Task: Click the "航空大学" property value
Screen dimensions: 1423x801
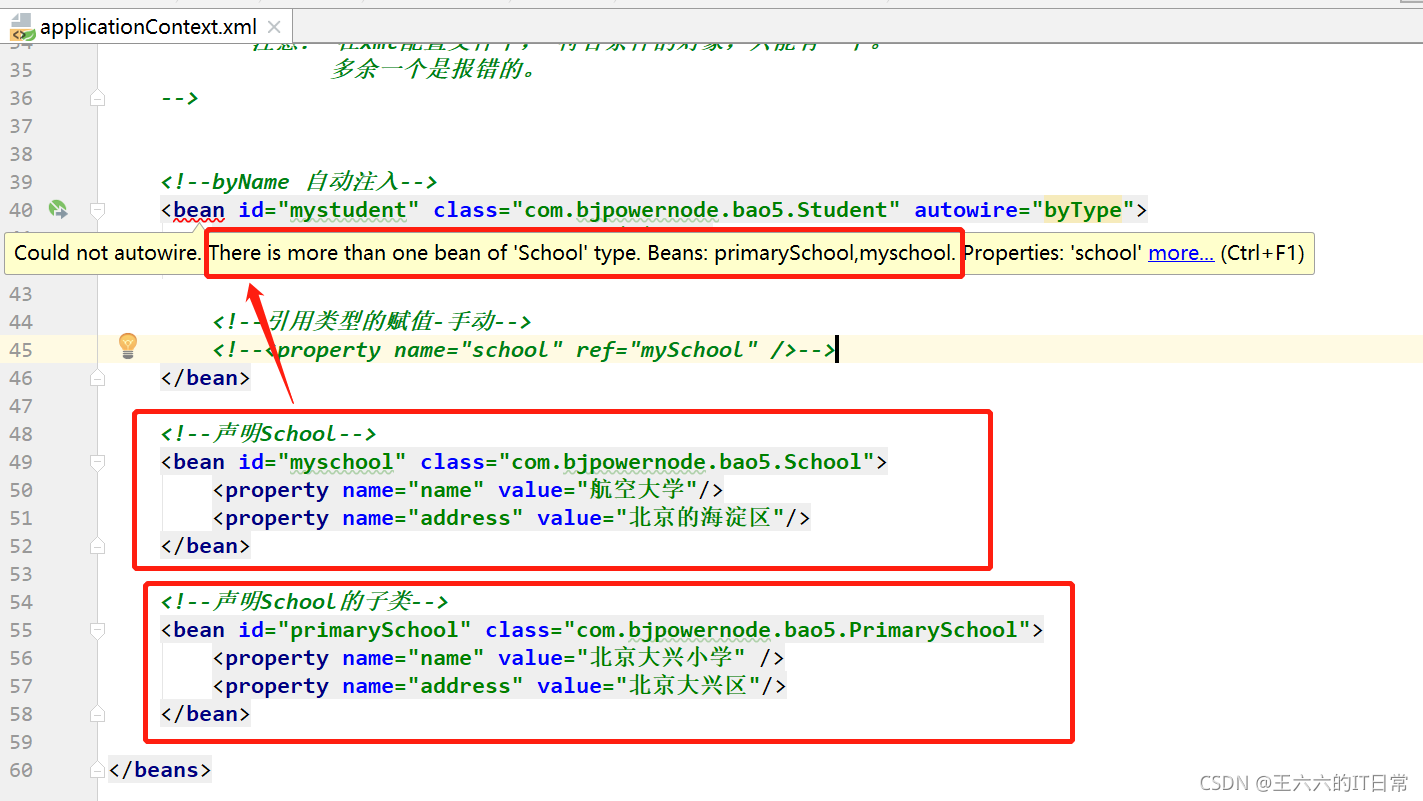Action: (x=636, y=490)
